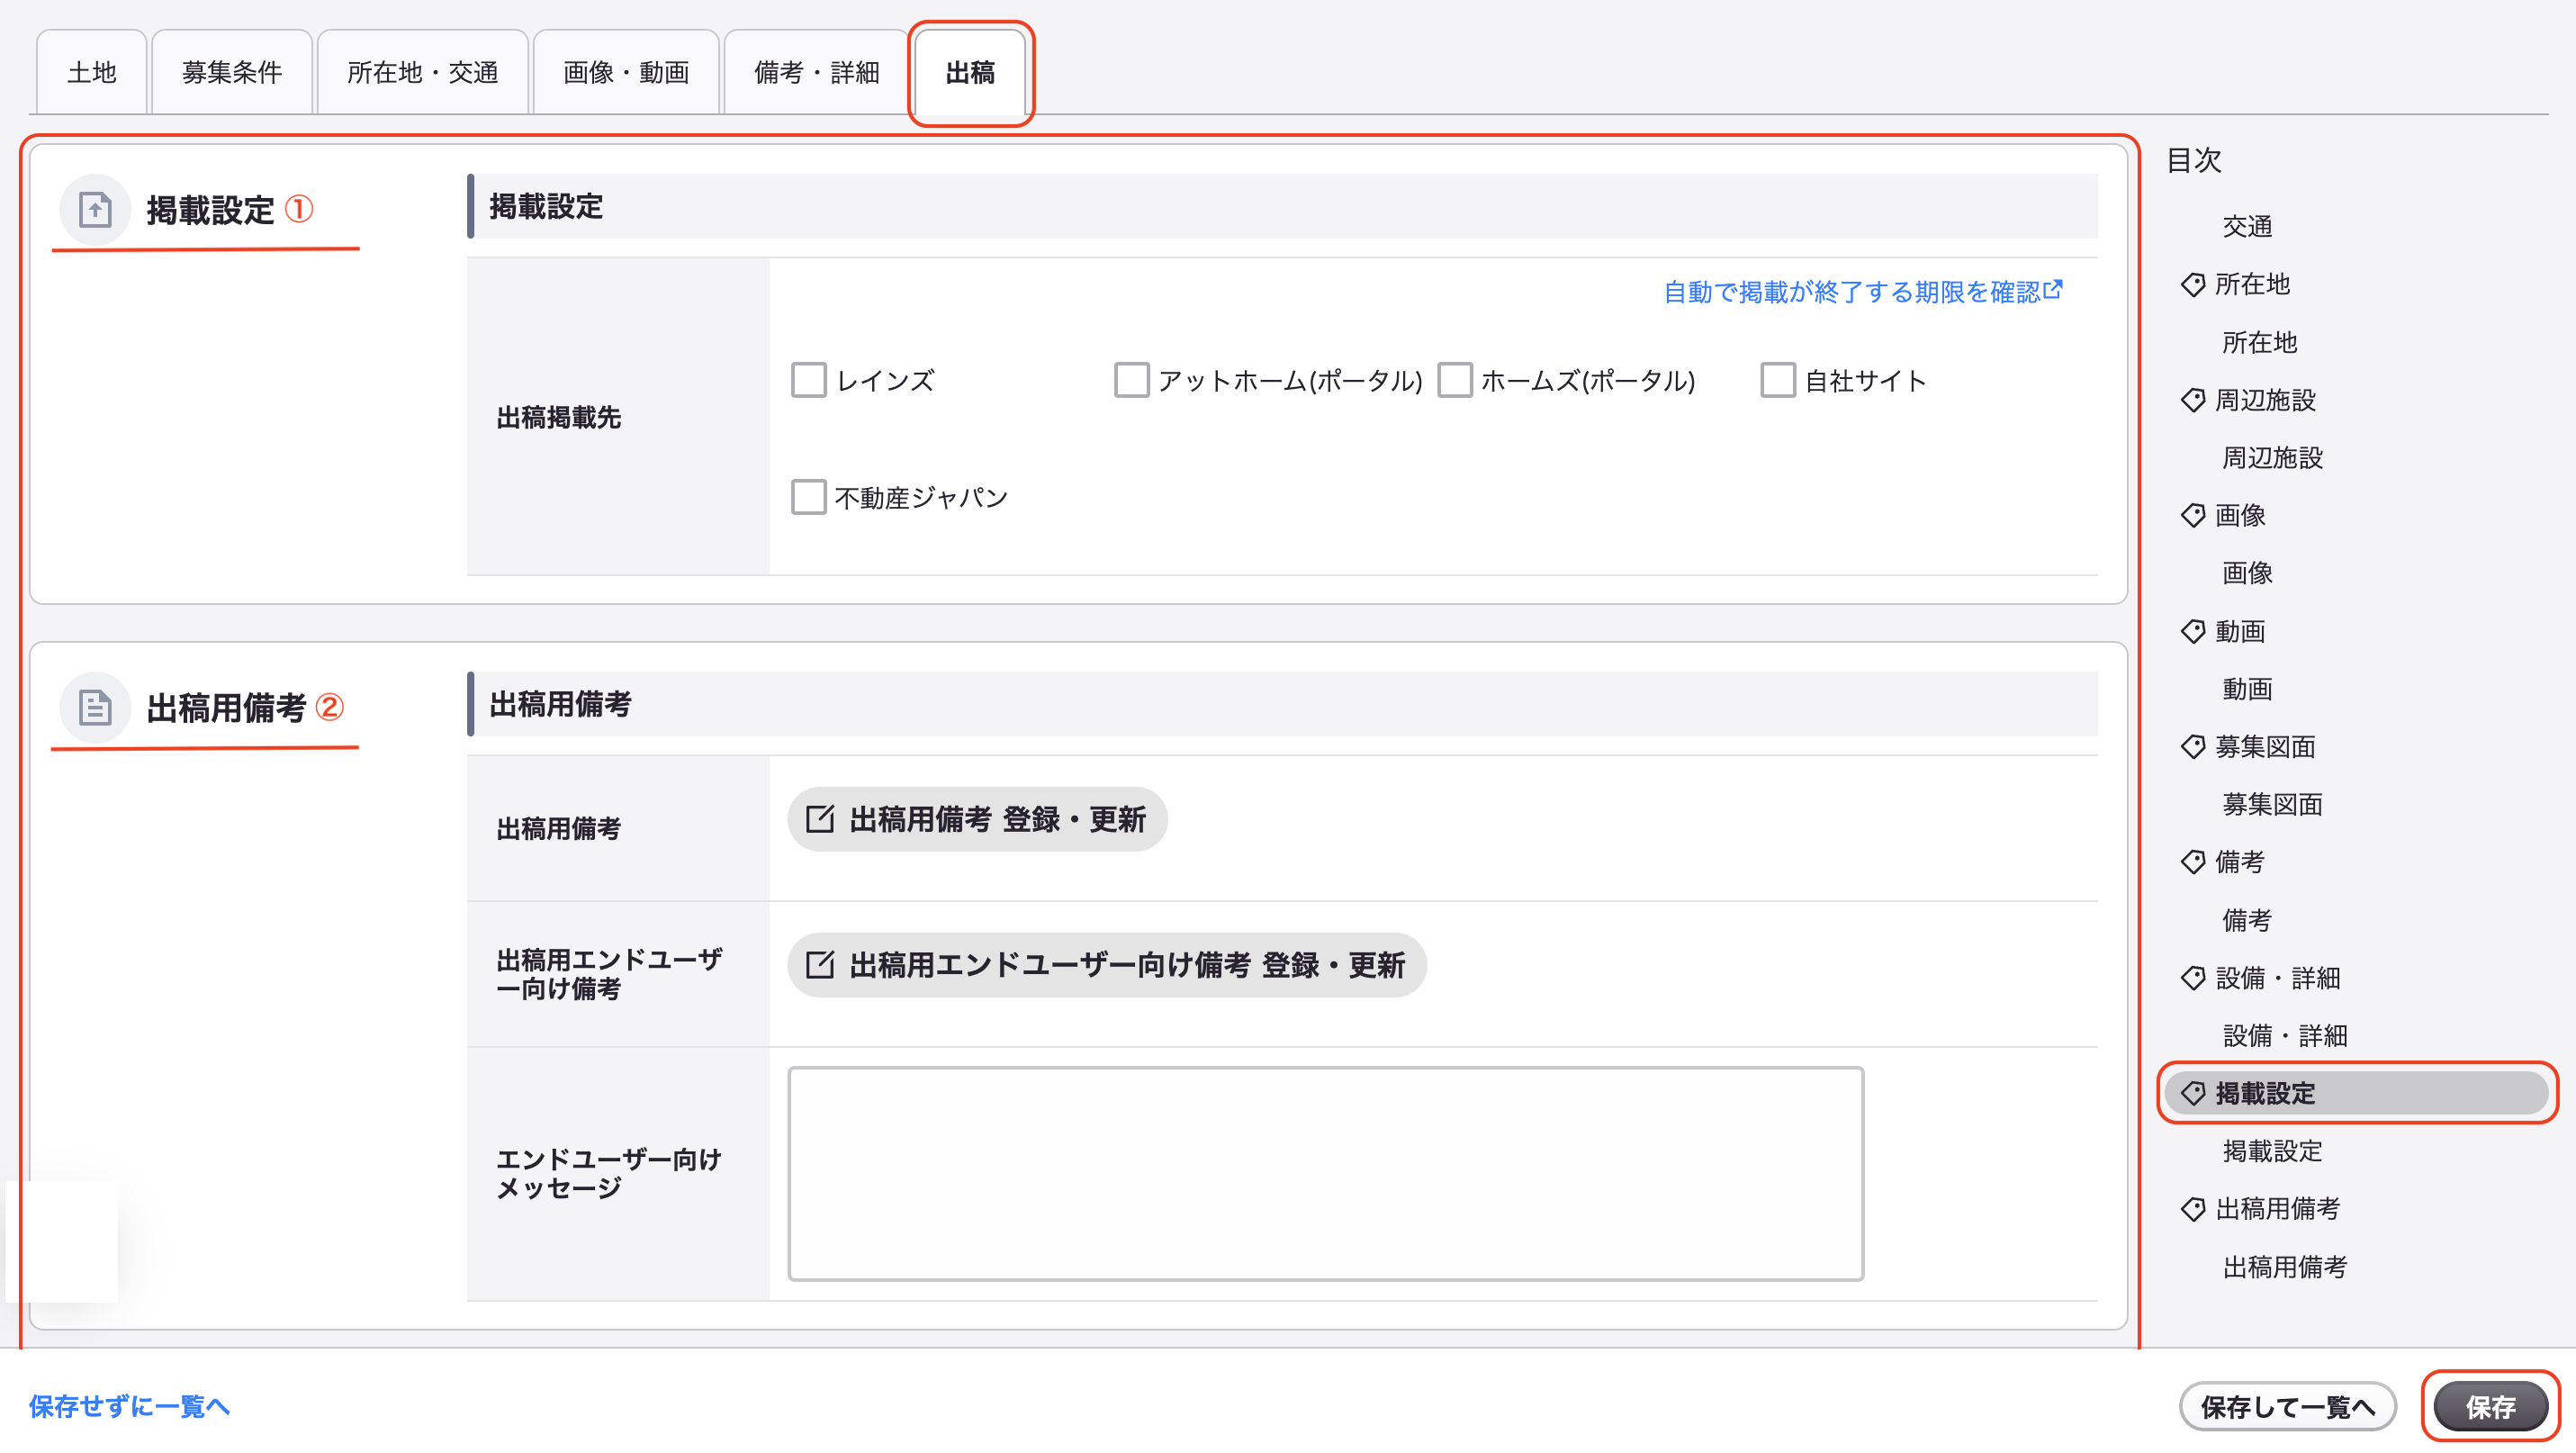Select the 画像・動画 tab
Screen dimensions: 2576x1453
tap(626, 72)
